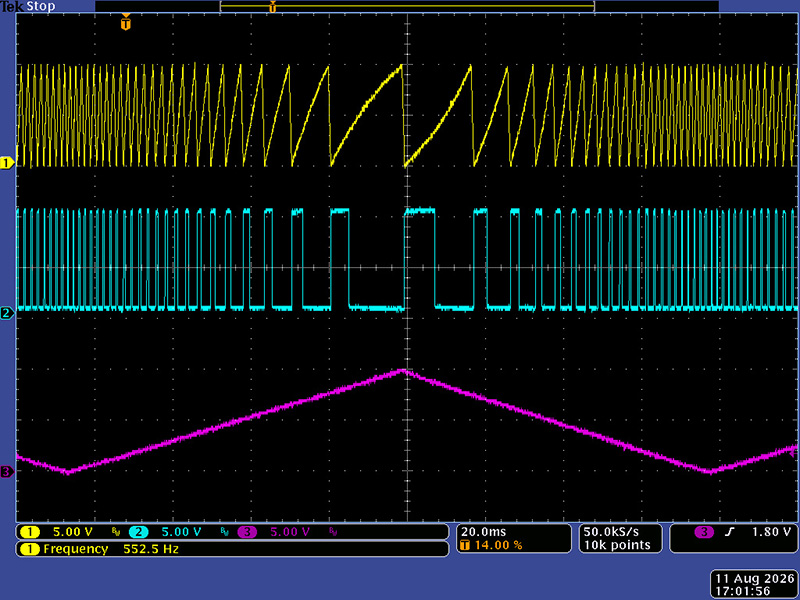Click the Frequency measurement label
Image resolution: width=800 pixels, height=600 pixels.
pyautogui.click(x=76, y=549)
